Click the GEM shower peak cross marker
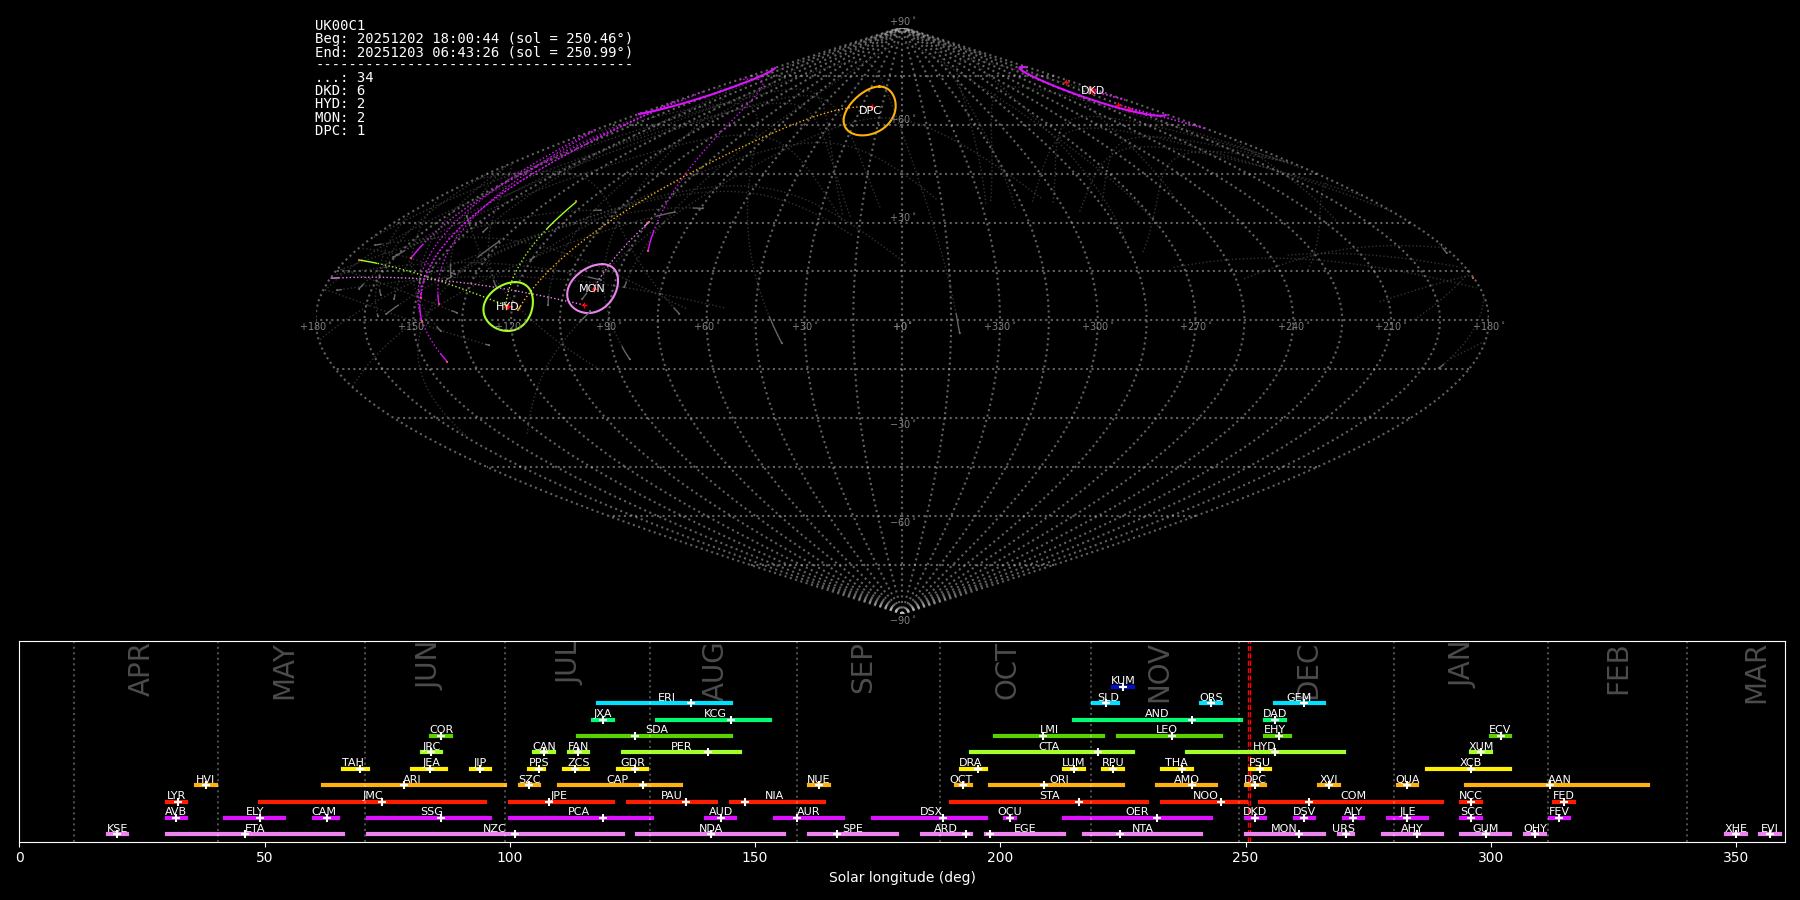The height and width of the screenshot is (900, 1800). [x=1303, y=703]
